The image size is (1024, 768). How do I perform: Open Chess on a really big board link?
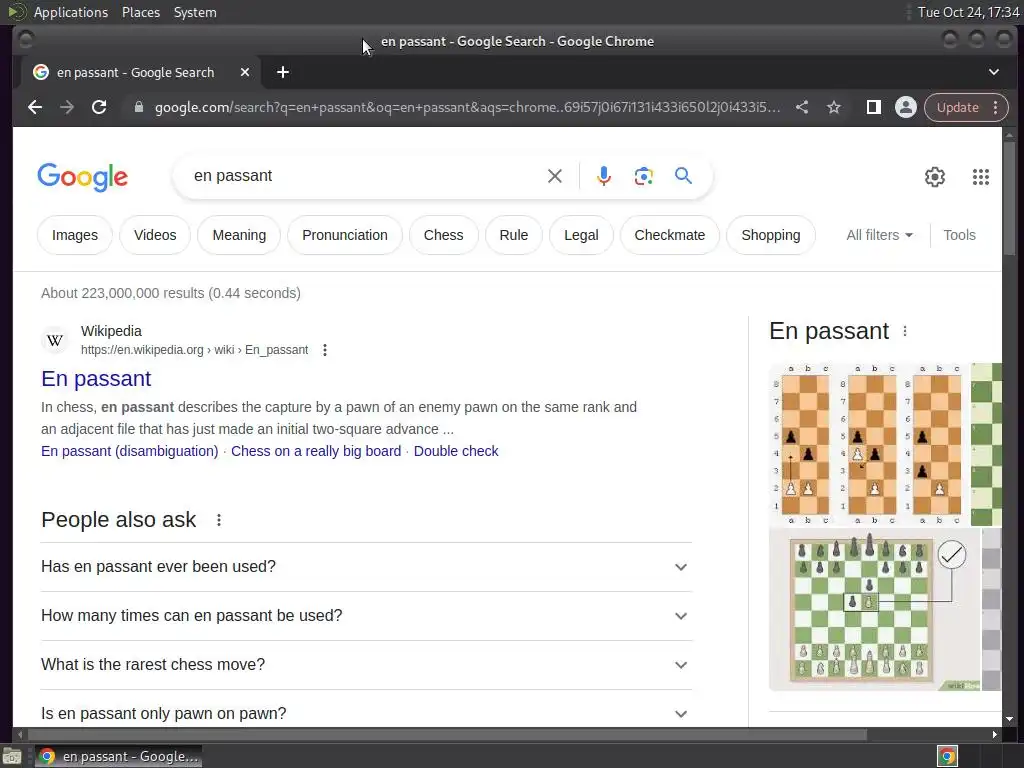tap(316, 451)
